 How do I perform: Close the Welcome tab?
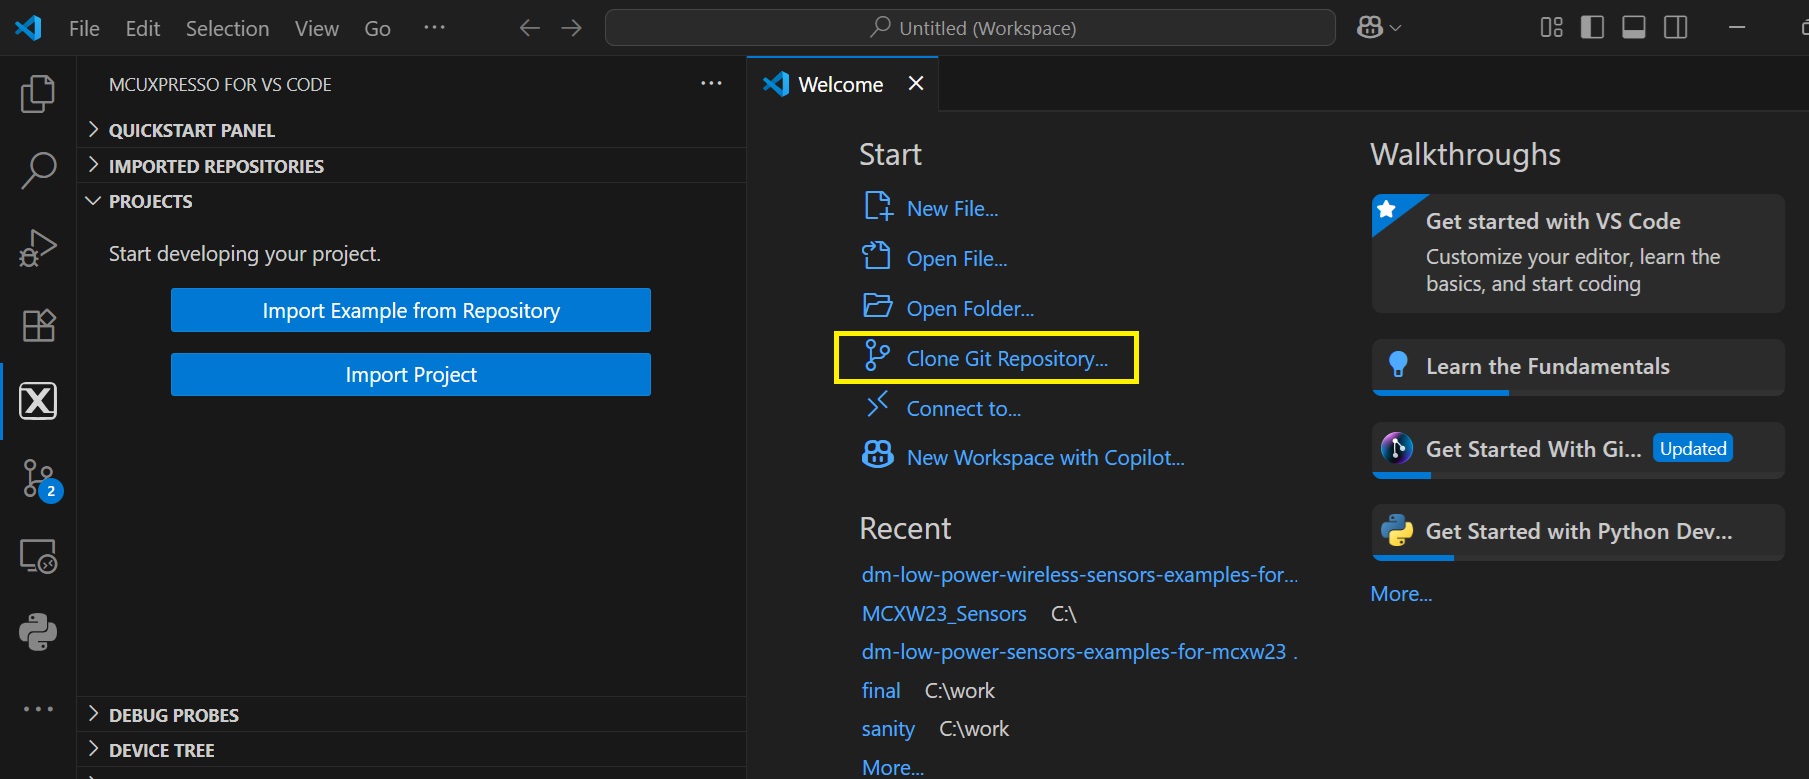[915, 84]
